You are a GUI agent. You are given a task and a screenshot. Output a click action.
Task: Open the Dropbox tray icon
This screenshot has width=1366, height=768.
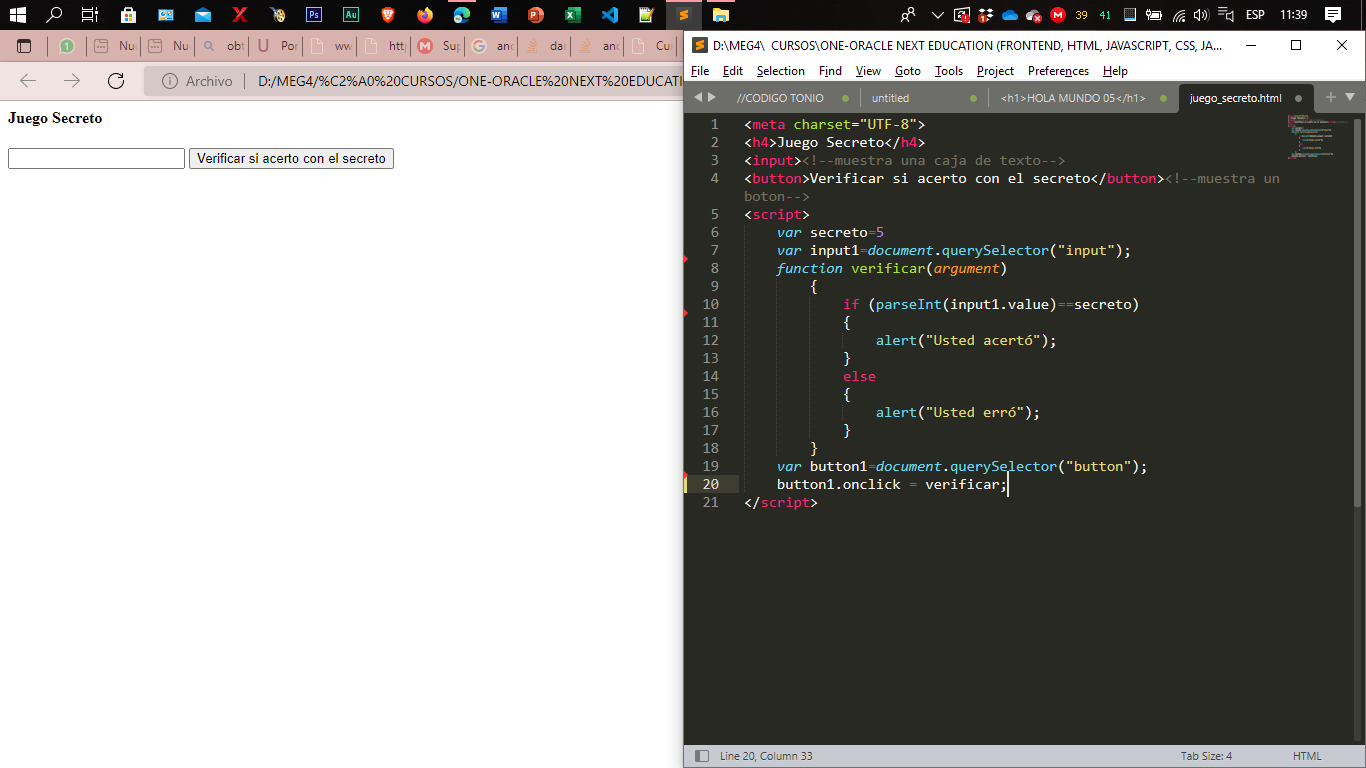pyautogui.click(x=986, y=15)
